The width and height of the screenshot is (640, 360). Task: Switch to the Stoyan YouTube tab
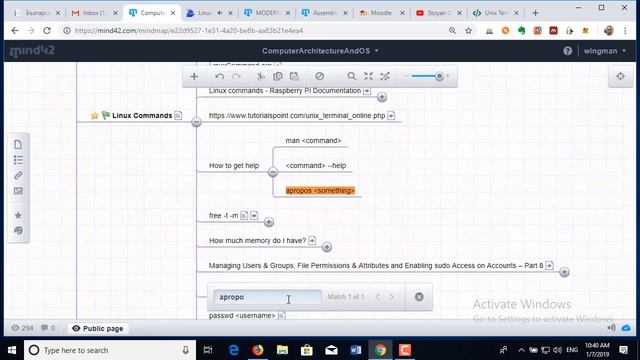[x=438, y=13]
